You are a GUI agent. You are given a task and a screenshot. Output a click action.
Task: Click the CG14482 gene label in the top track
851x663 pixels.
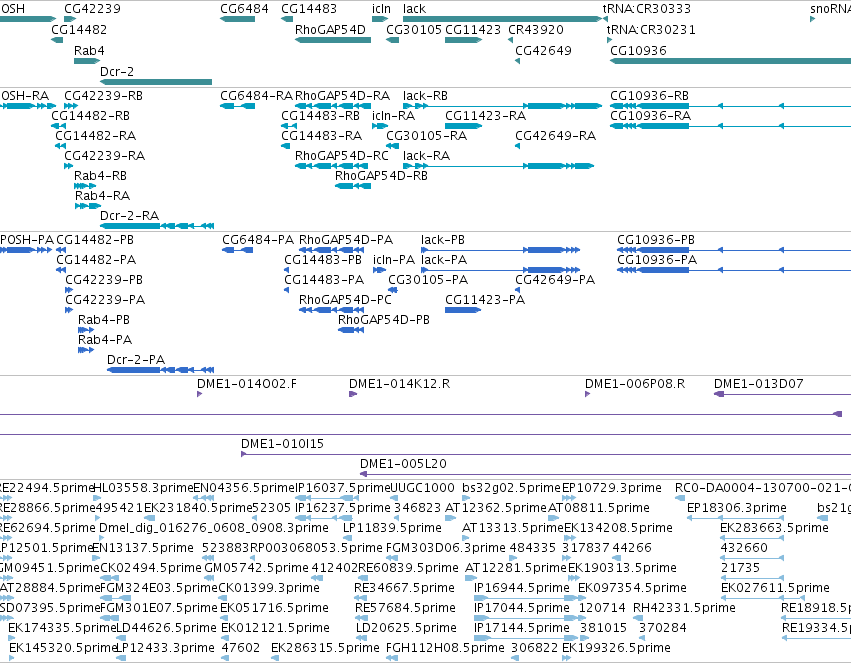[x=79, y=29]
